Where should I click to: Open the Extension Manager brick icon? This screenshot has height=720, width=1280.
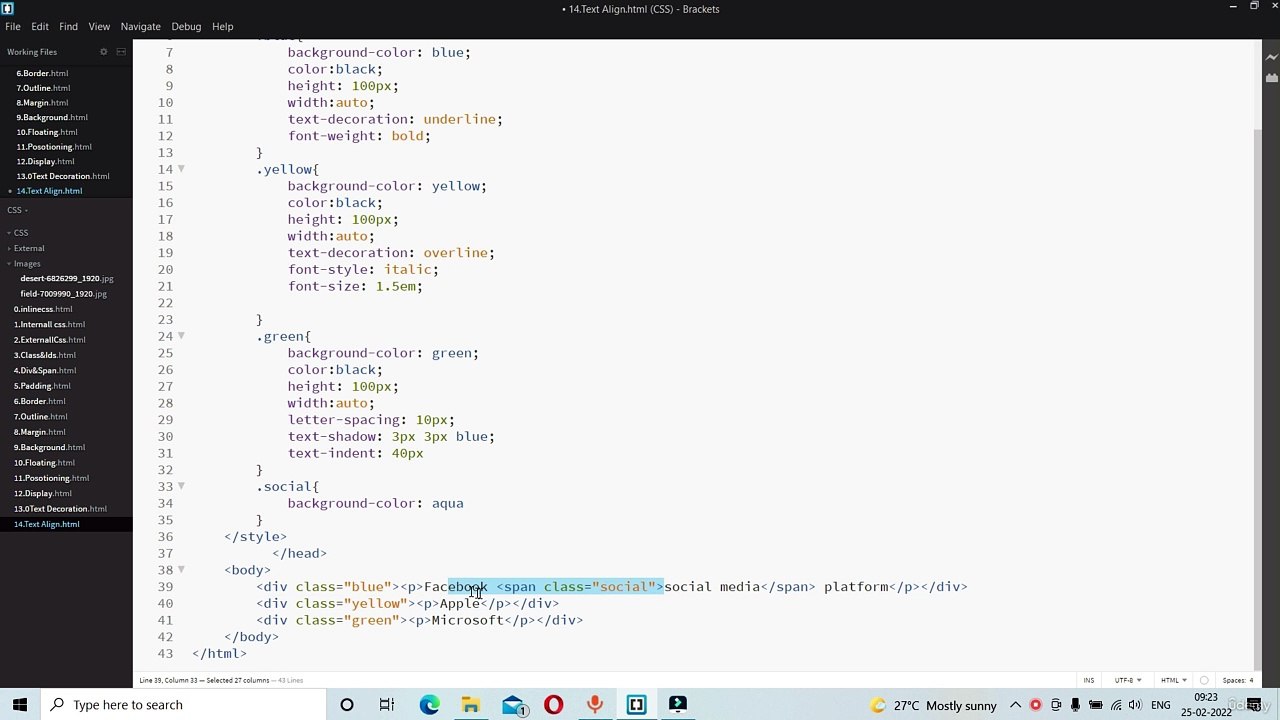[x=1271, y=77]
